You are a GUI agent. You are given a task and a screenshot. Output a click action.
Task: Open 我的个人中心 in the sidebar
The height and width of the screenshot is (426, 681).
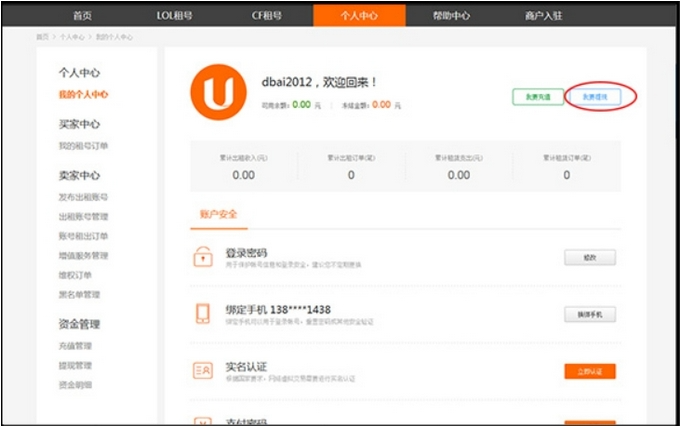(84, 95)
